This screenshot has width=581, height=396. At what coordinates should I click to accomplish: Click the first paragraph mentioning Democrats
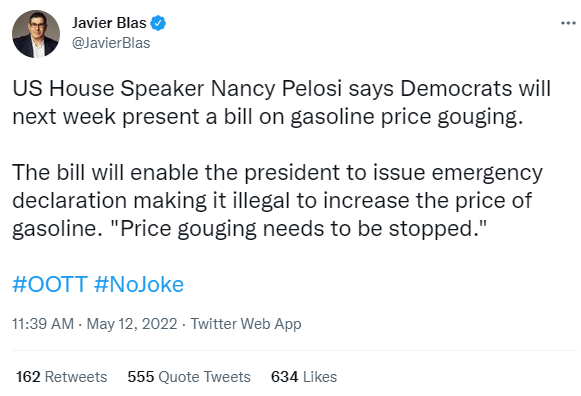[282, 103]
